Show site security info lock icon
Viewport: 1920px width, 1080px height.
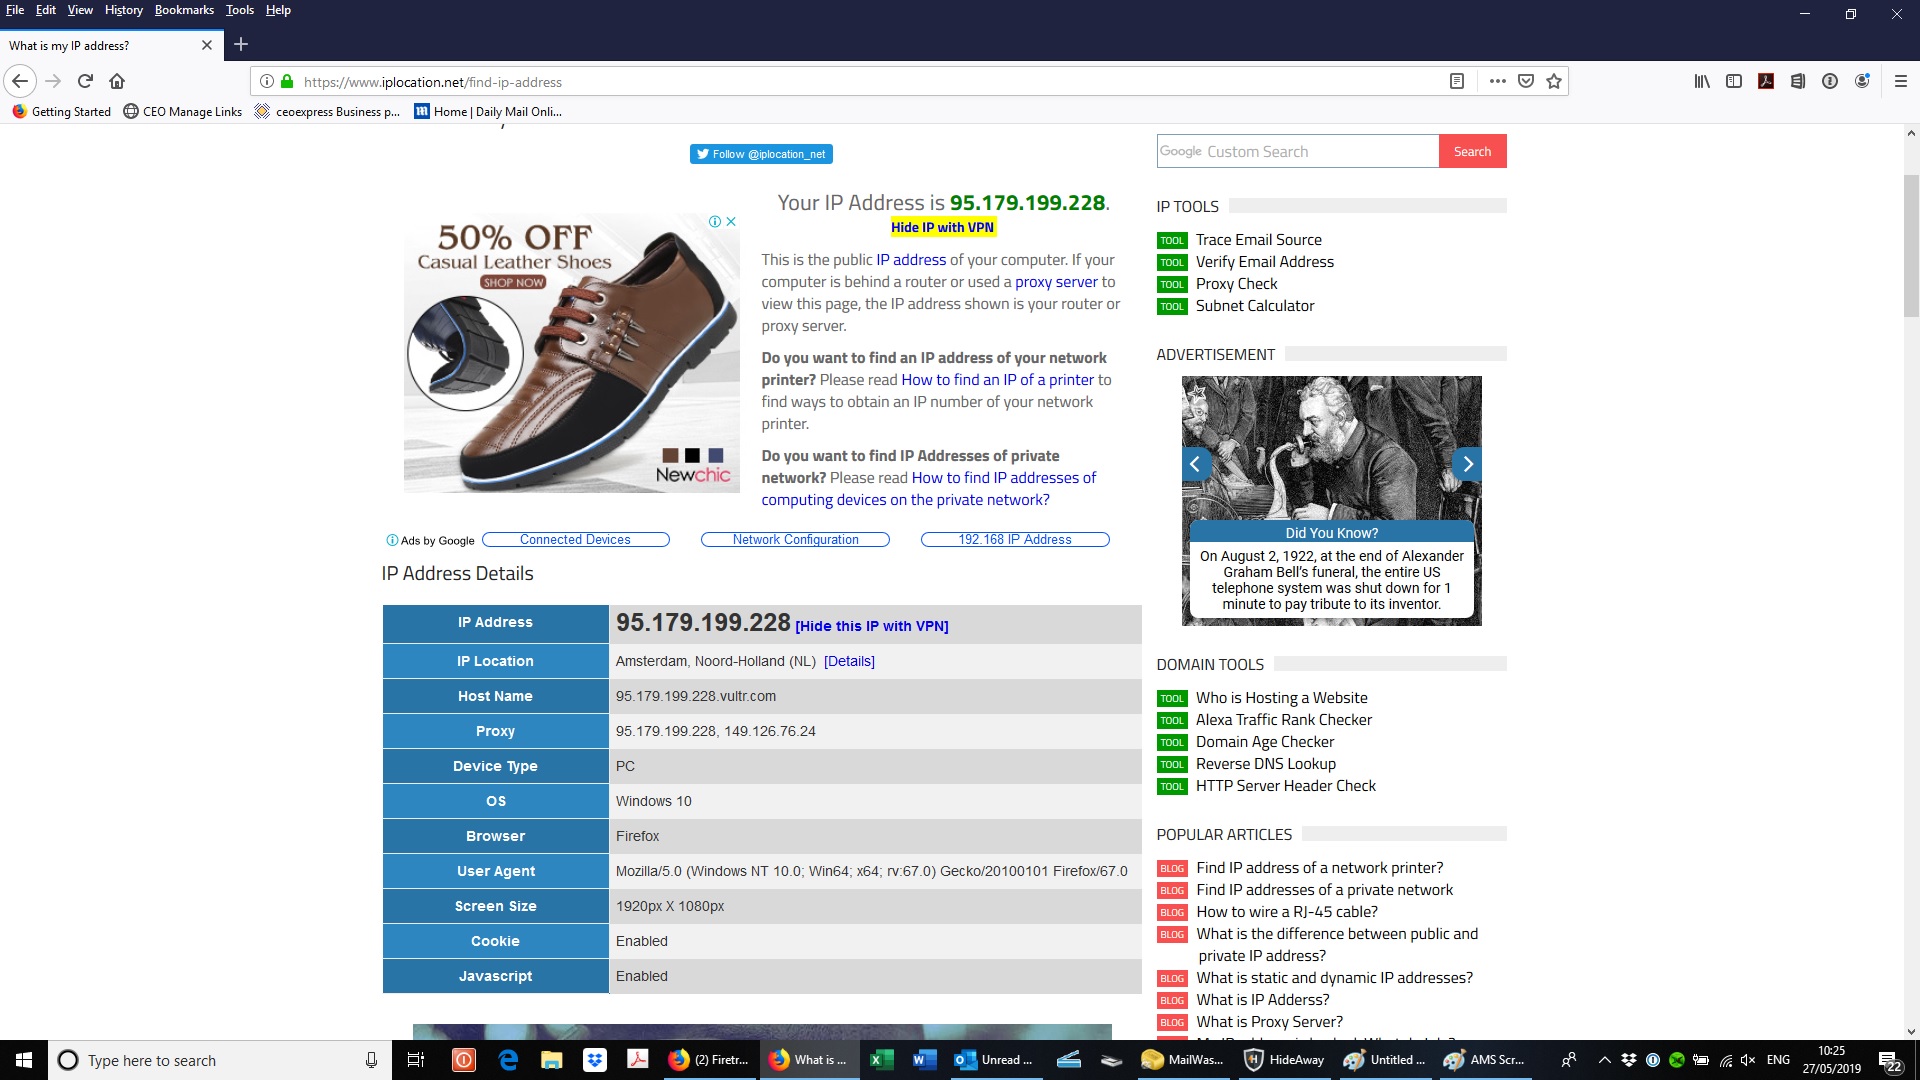coord(287,81)
